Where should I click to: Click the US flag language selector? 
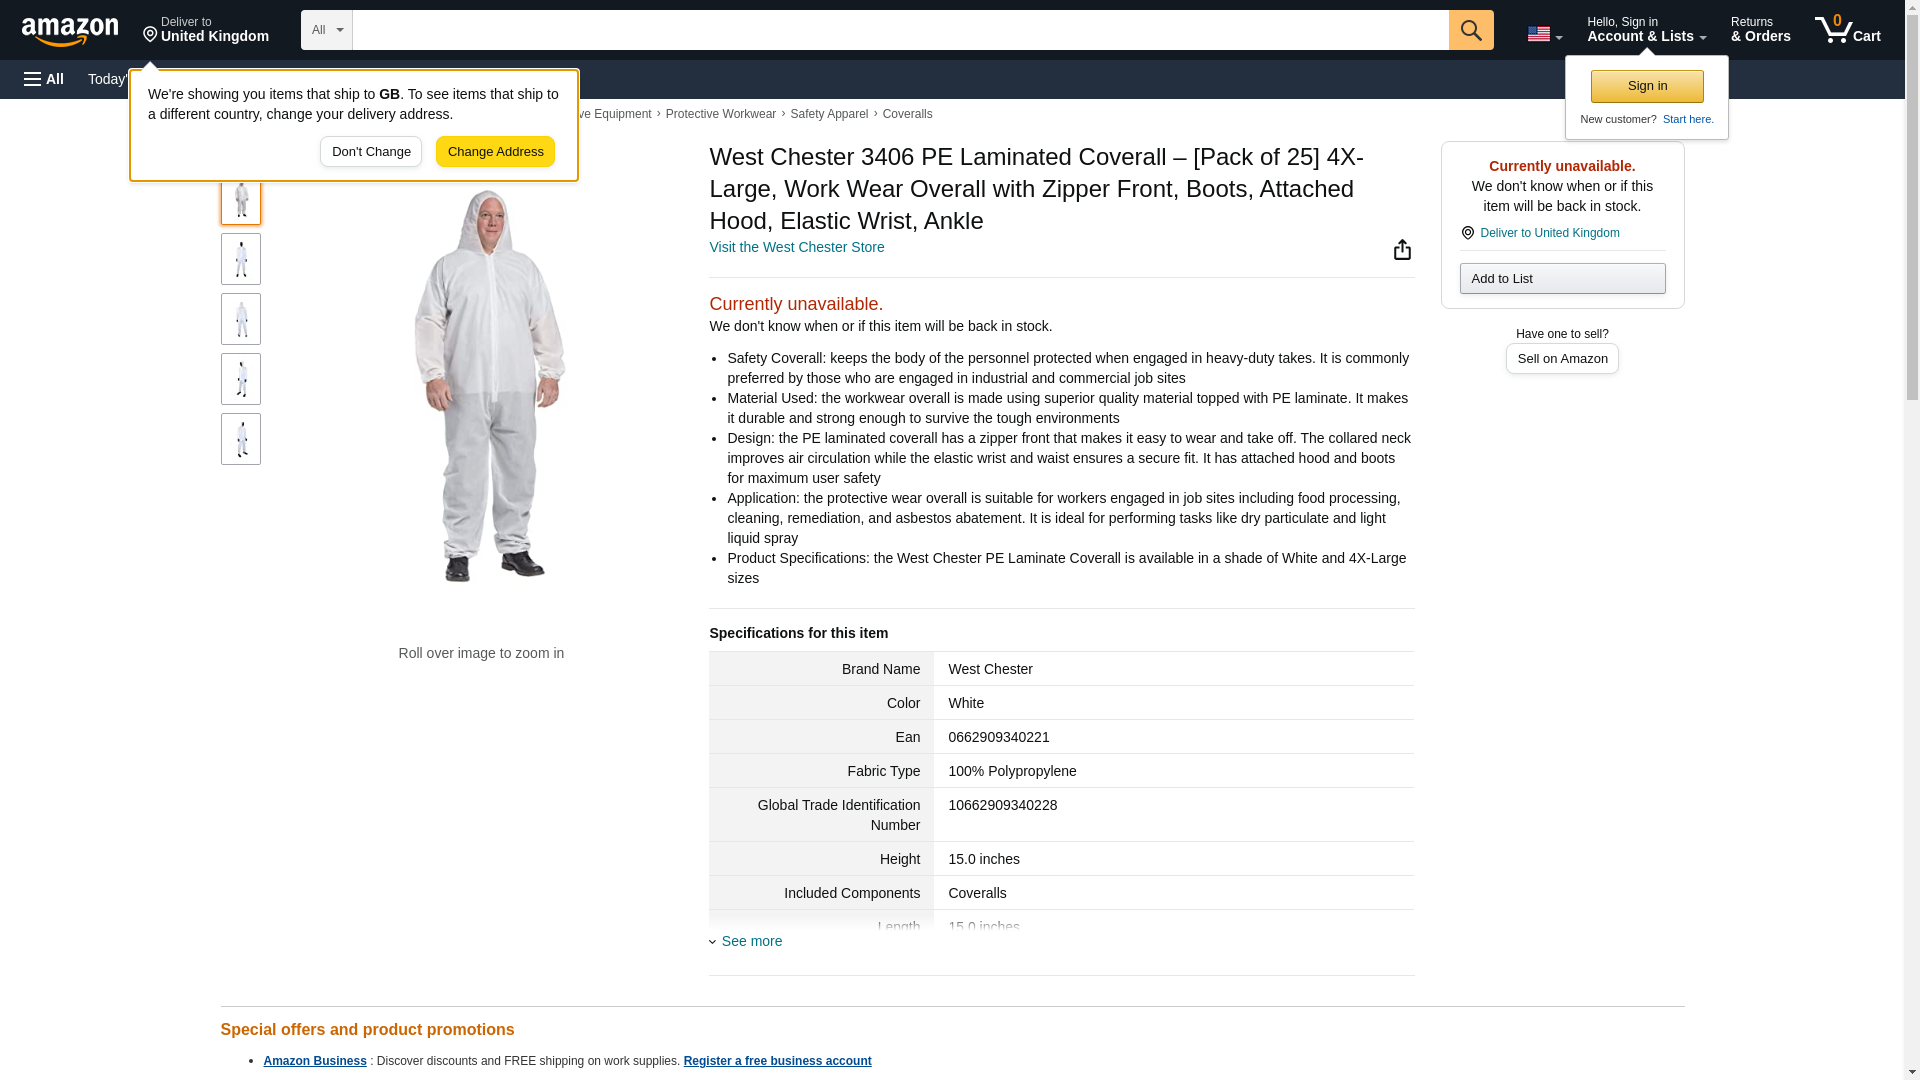click(1543, 34)
